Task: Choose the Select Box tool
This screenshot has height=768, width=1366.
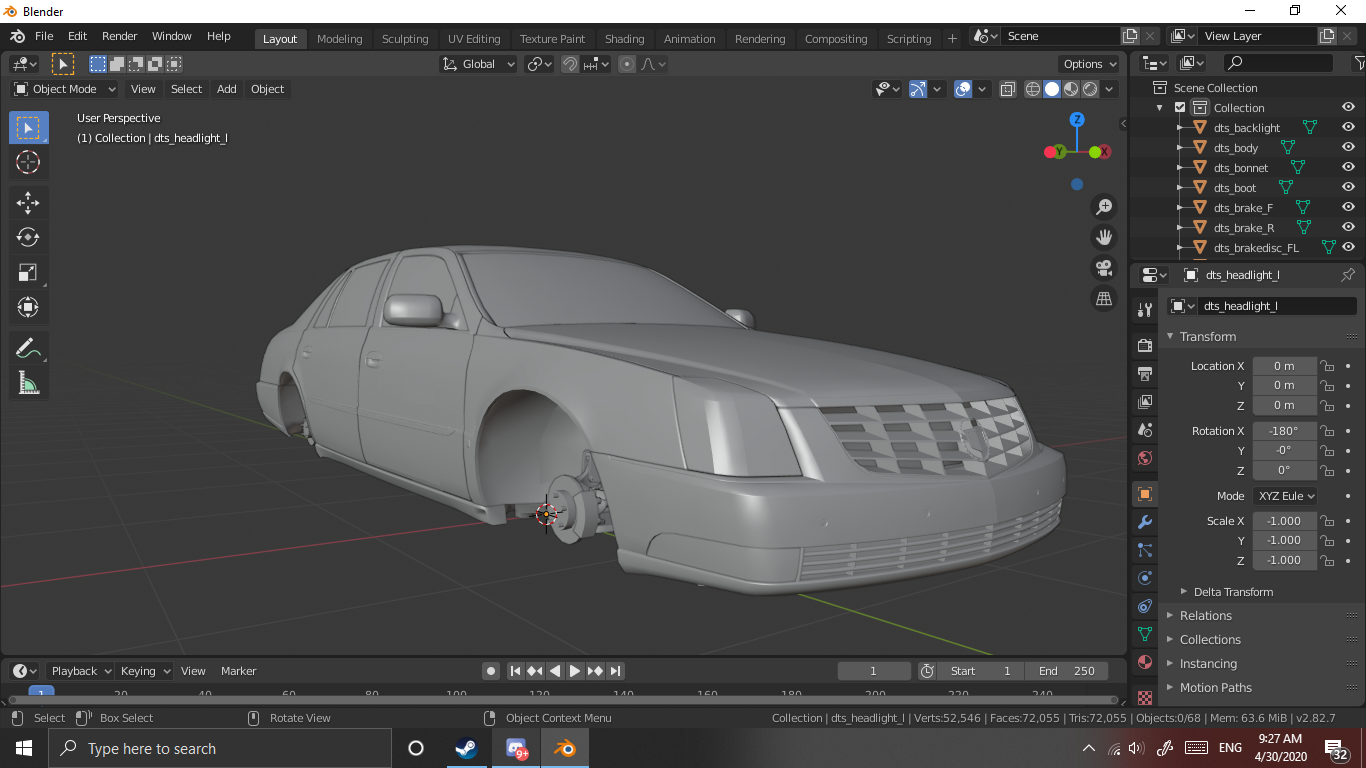Action: pos(28,128)
